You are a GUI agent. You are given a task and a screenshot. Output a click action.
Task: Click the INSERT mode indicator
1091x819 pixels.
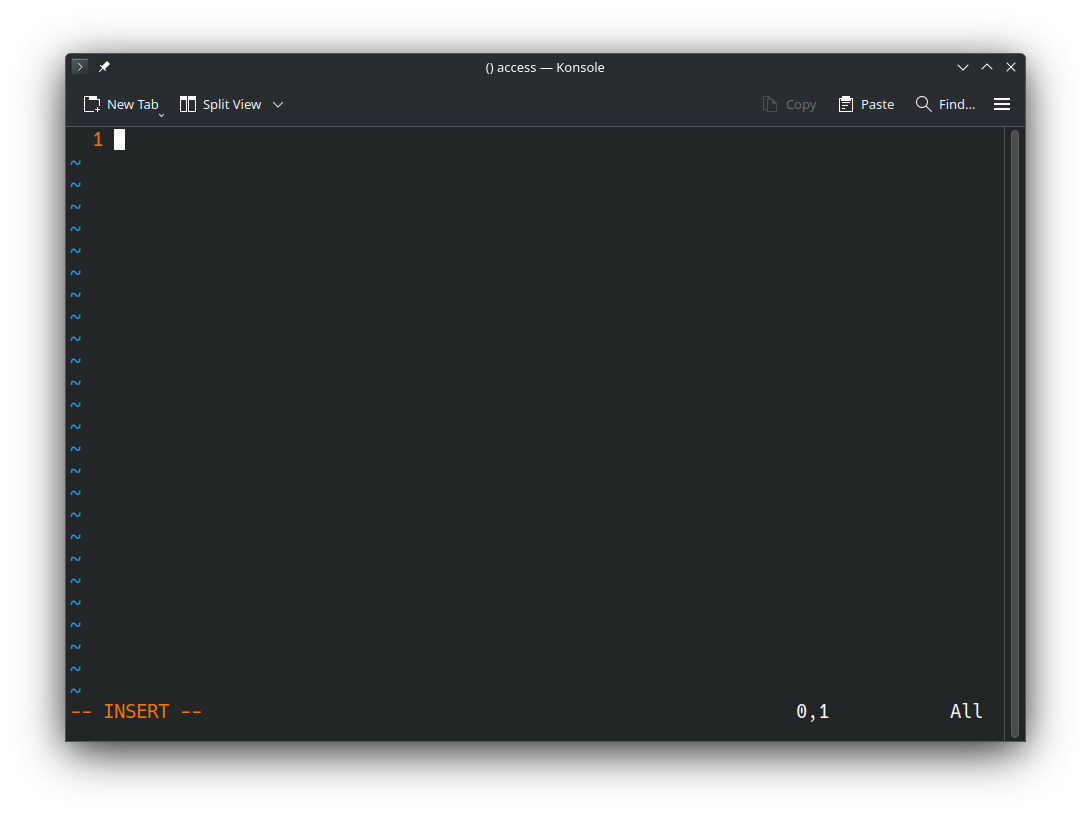[x=136, y=711]
